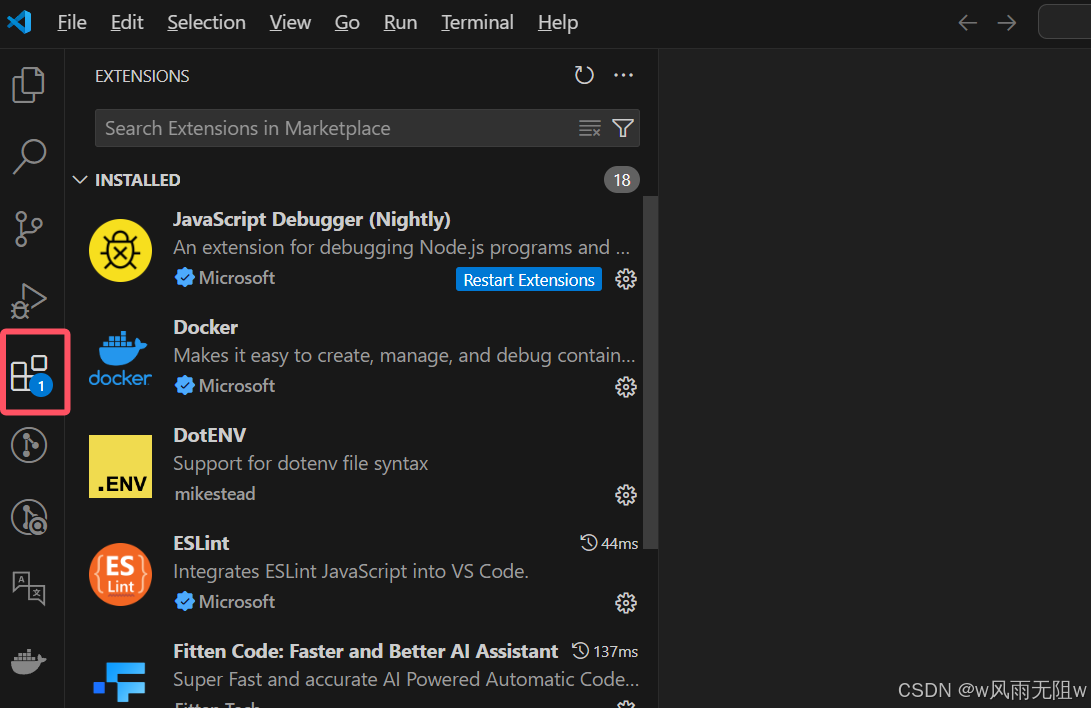
Task: Select JavaScript Debugger (Nightly) extension title
Action: (x=312, y=220)
